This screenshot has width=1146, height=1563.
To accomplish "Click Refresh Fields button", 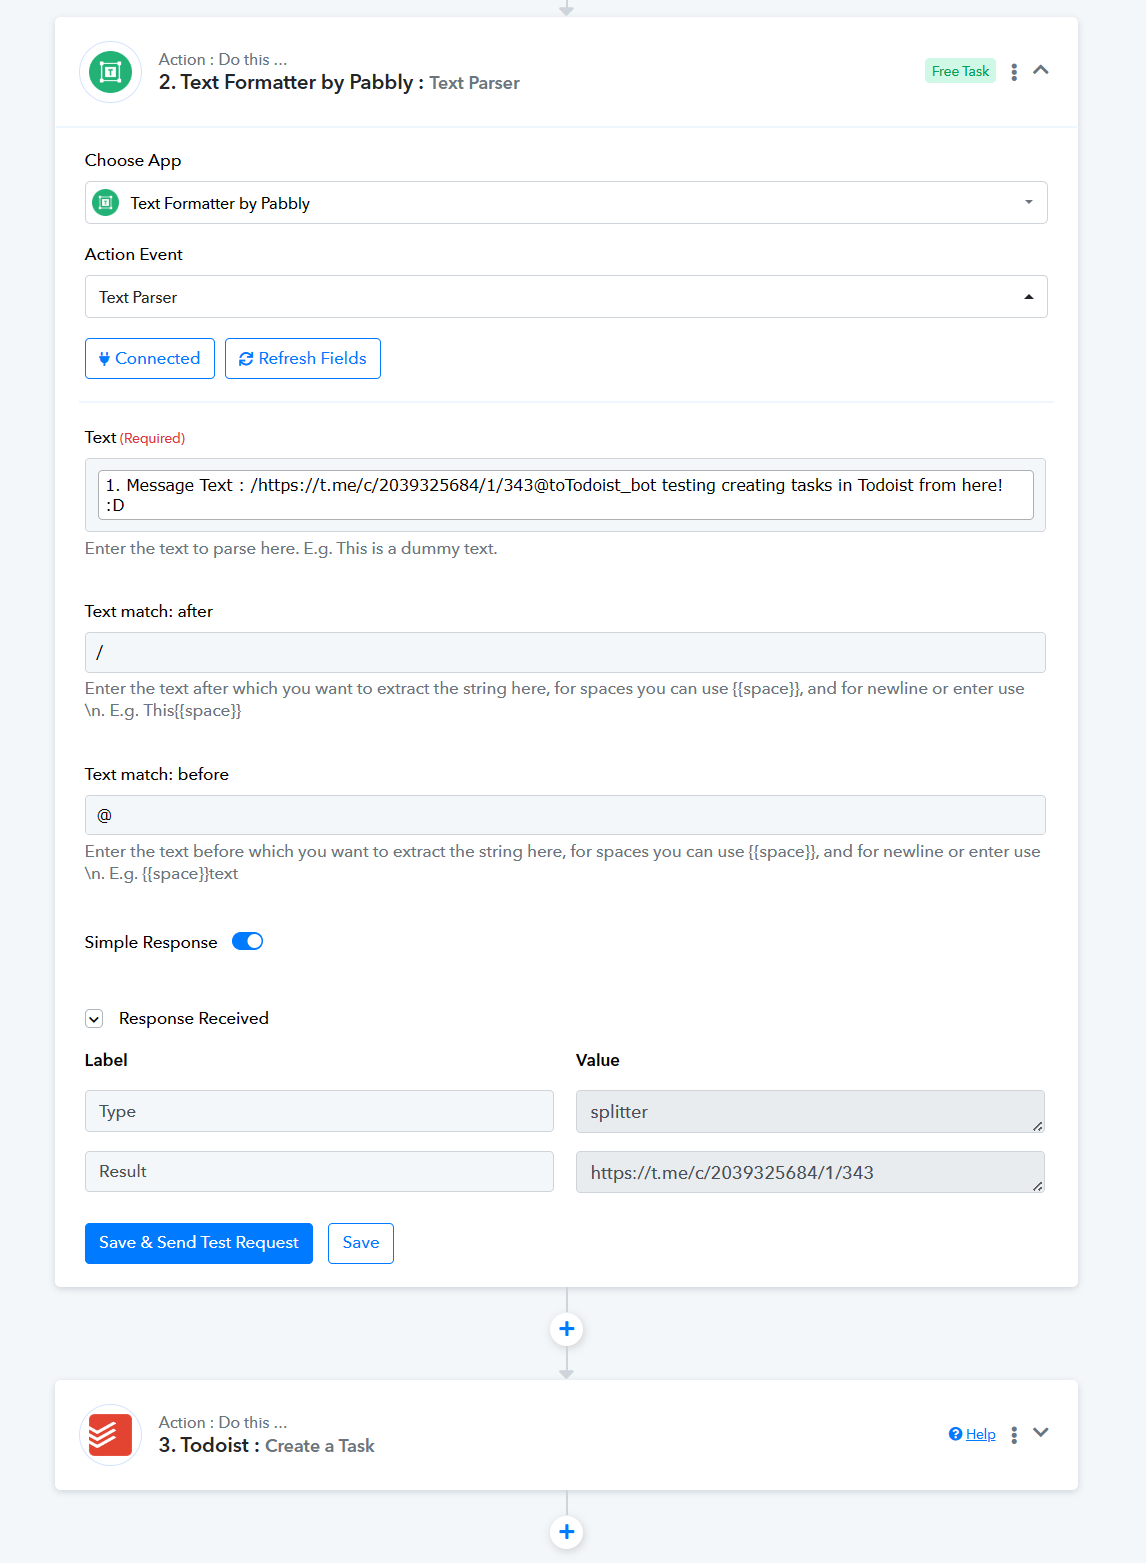I will (x=303, y=359).
